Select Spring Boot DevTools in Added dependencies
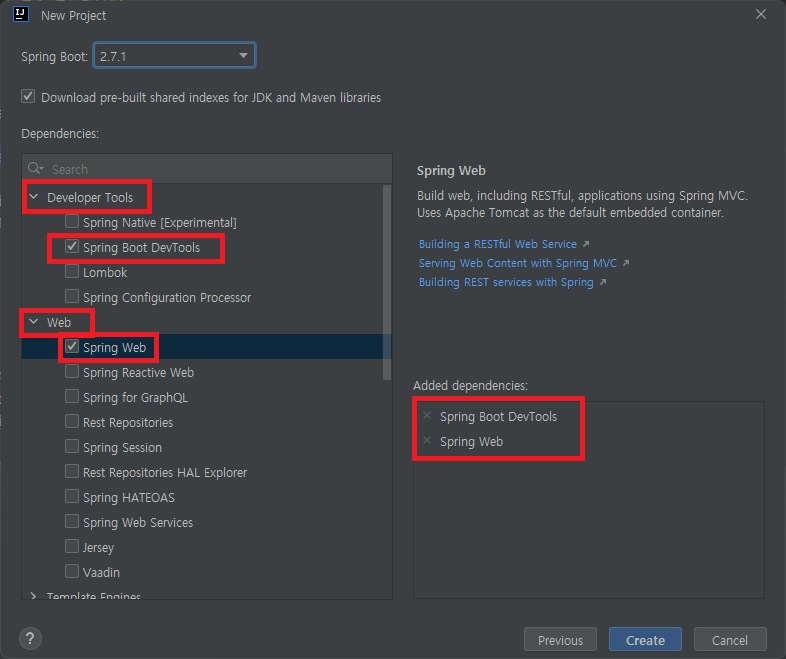 498,416
